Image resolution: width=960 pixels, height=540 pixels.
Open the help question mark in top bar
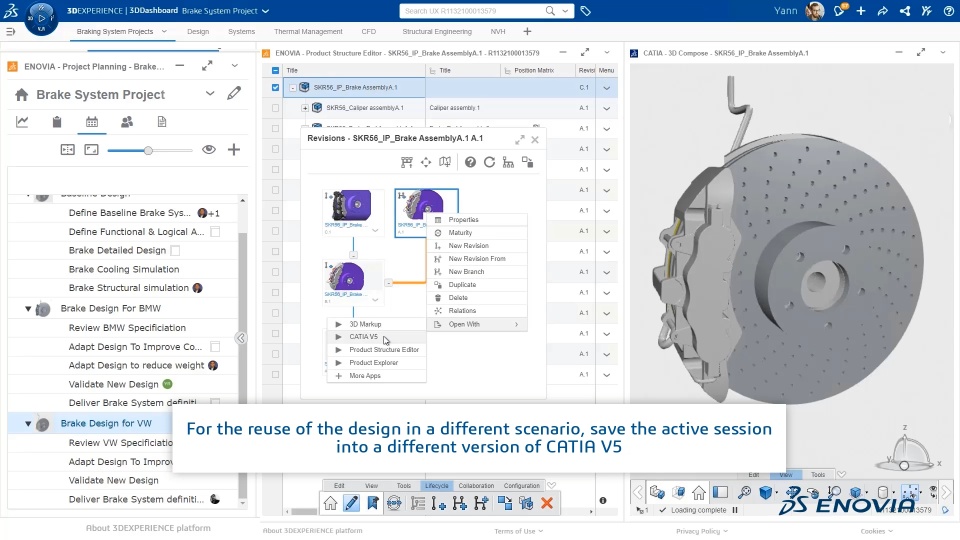948,11
